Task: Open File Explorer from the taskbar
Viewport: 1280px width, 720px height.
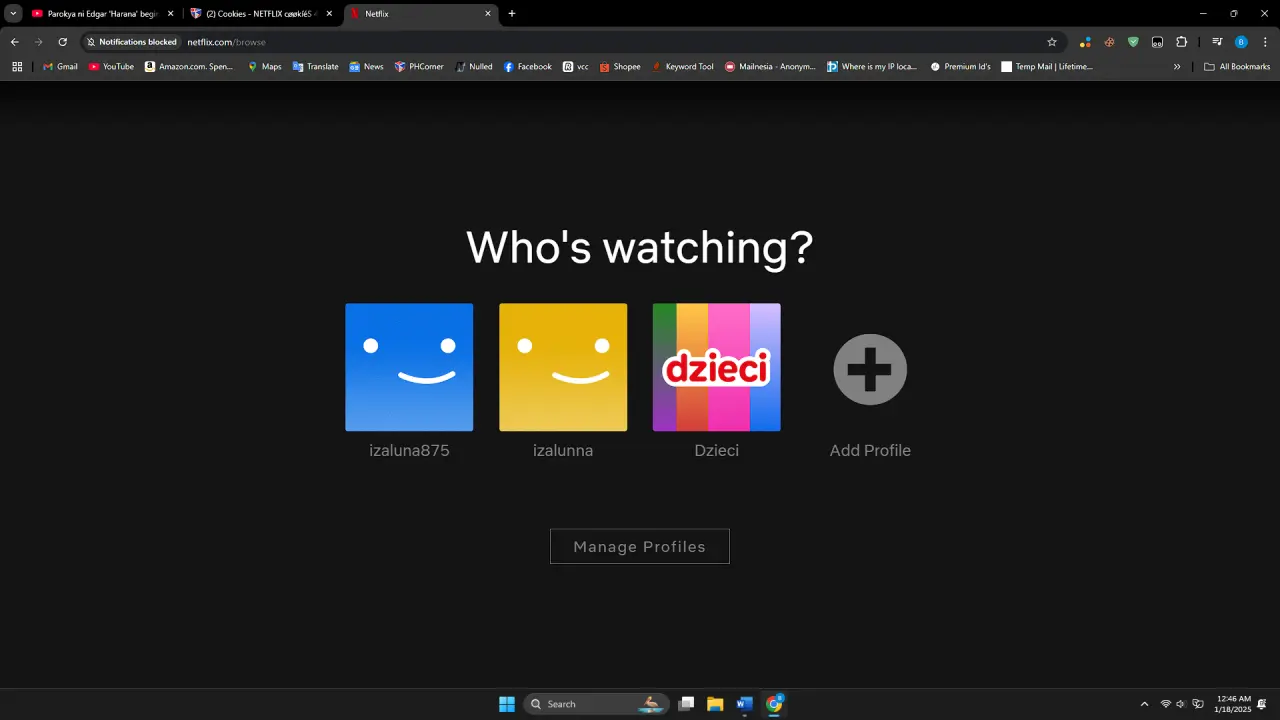Action: [715, 704]
